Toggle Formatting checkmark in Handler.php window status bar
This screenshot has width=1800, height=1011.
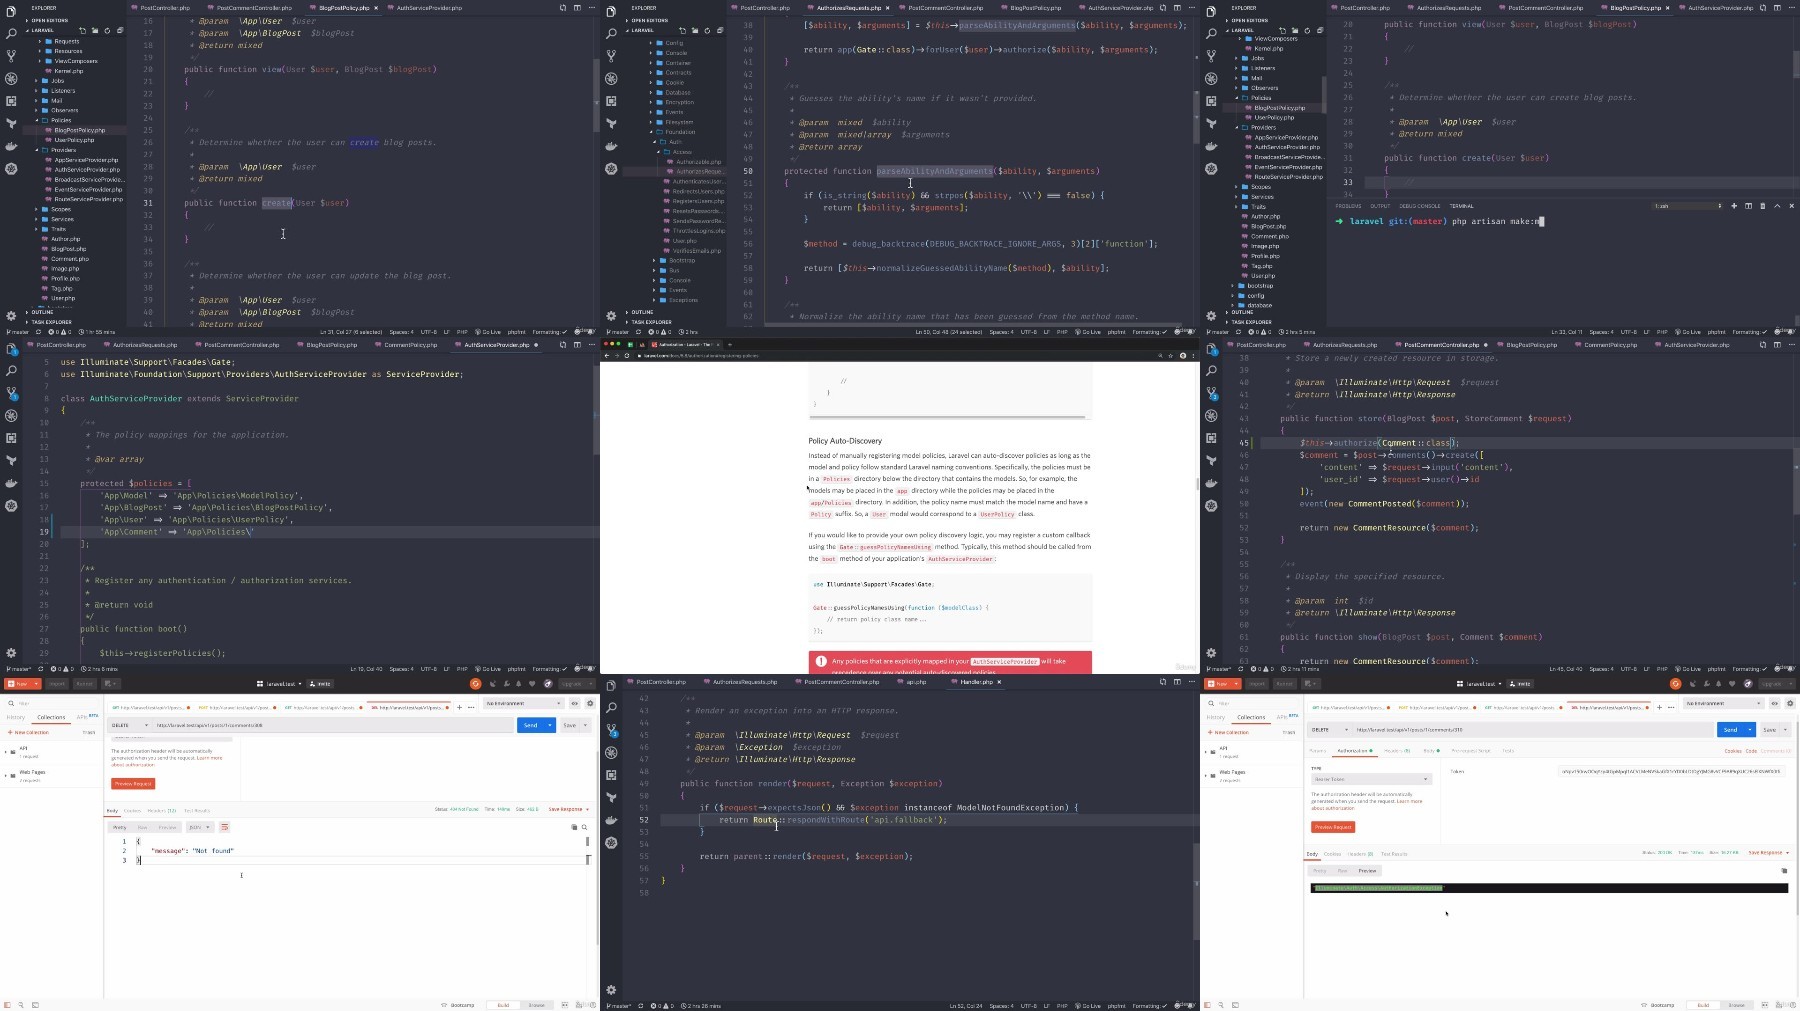coord(1149,1006)
